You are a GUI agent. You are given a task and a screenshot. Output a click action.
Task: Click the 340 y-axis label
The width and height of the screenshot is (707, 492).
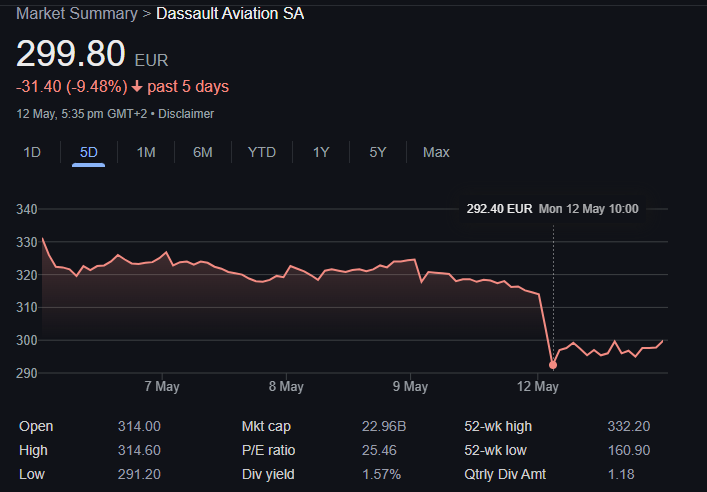coord(27,209)
